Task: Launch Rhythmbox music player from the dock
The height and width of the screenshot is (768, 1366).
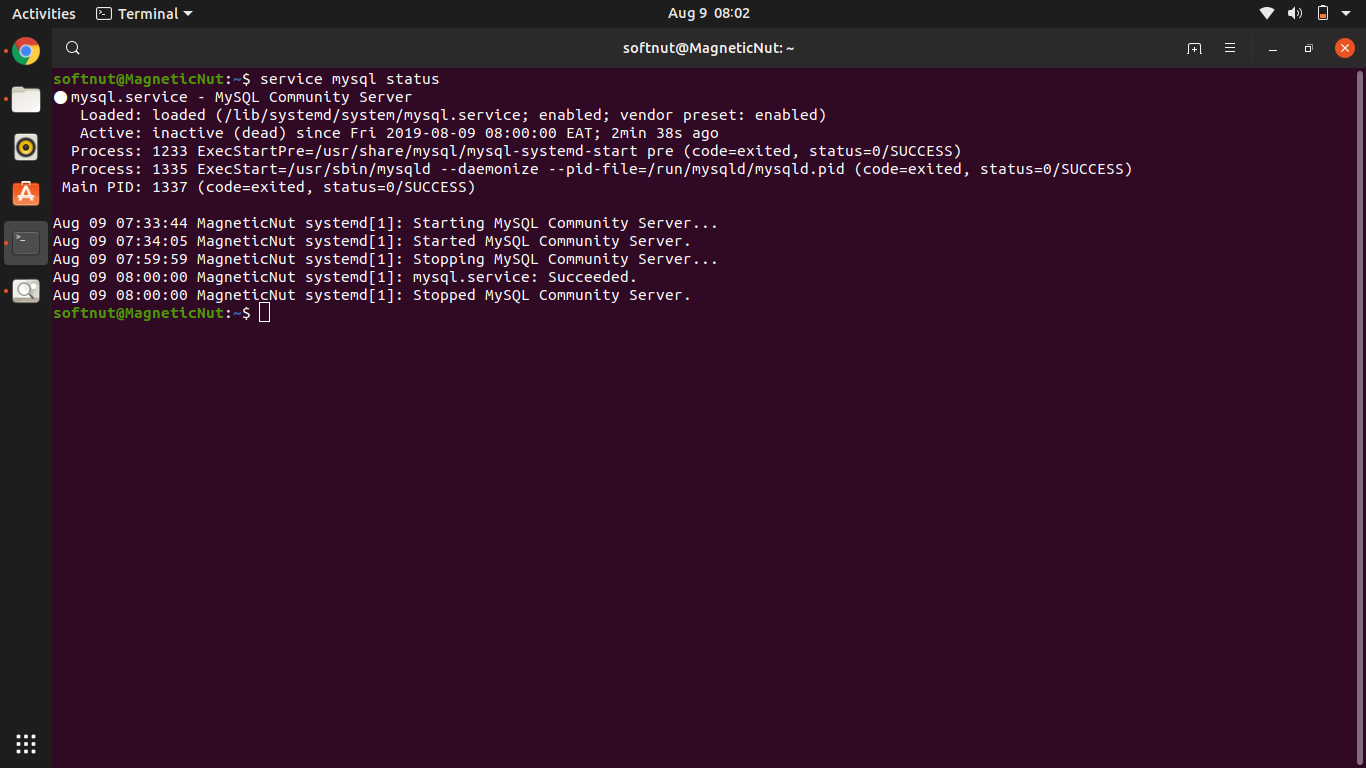Action: point(25,147)
